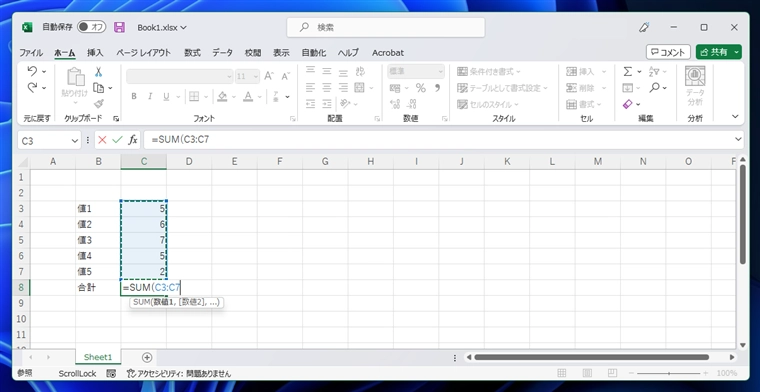Open the Insert Function fx button
This screenshot has width=760, height=392.
(x=132, y=140)
